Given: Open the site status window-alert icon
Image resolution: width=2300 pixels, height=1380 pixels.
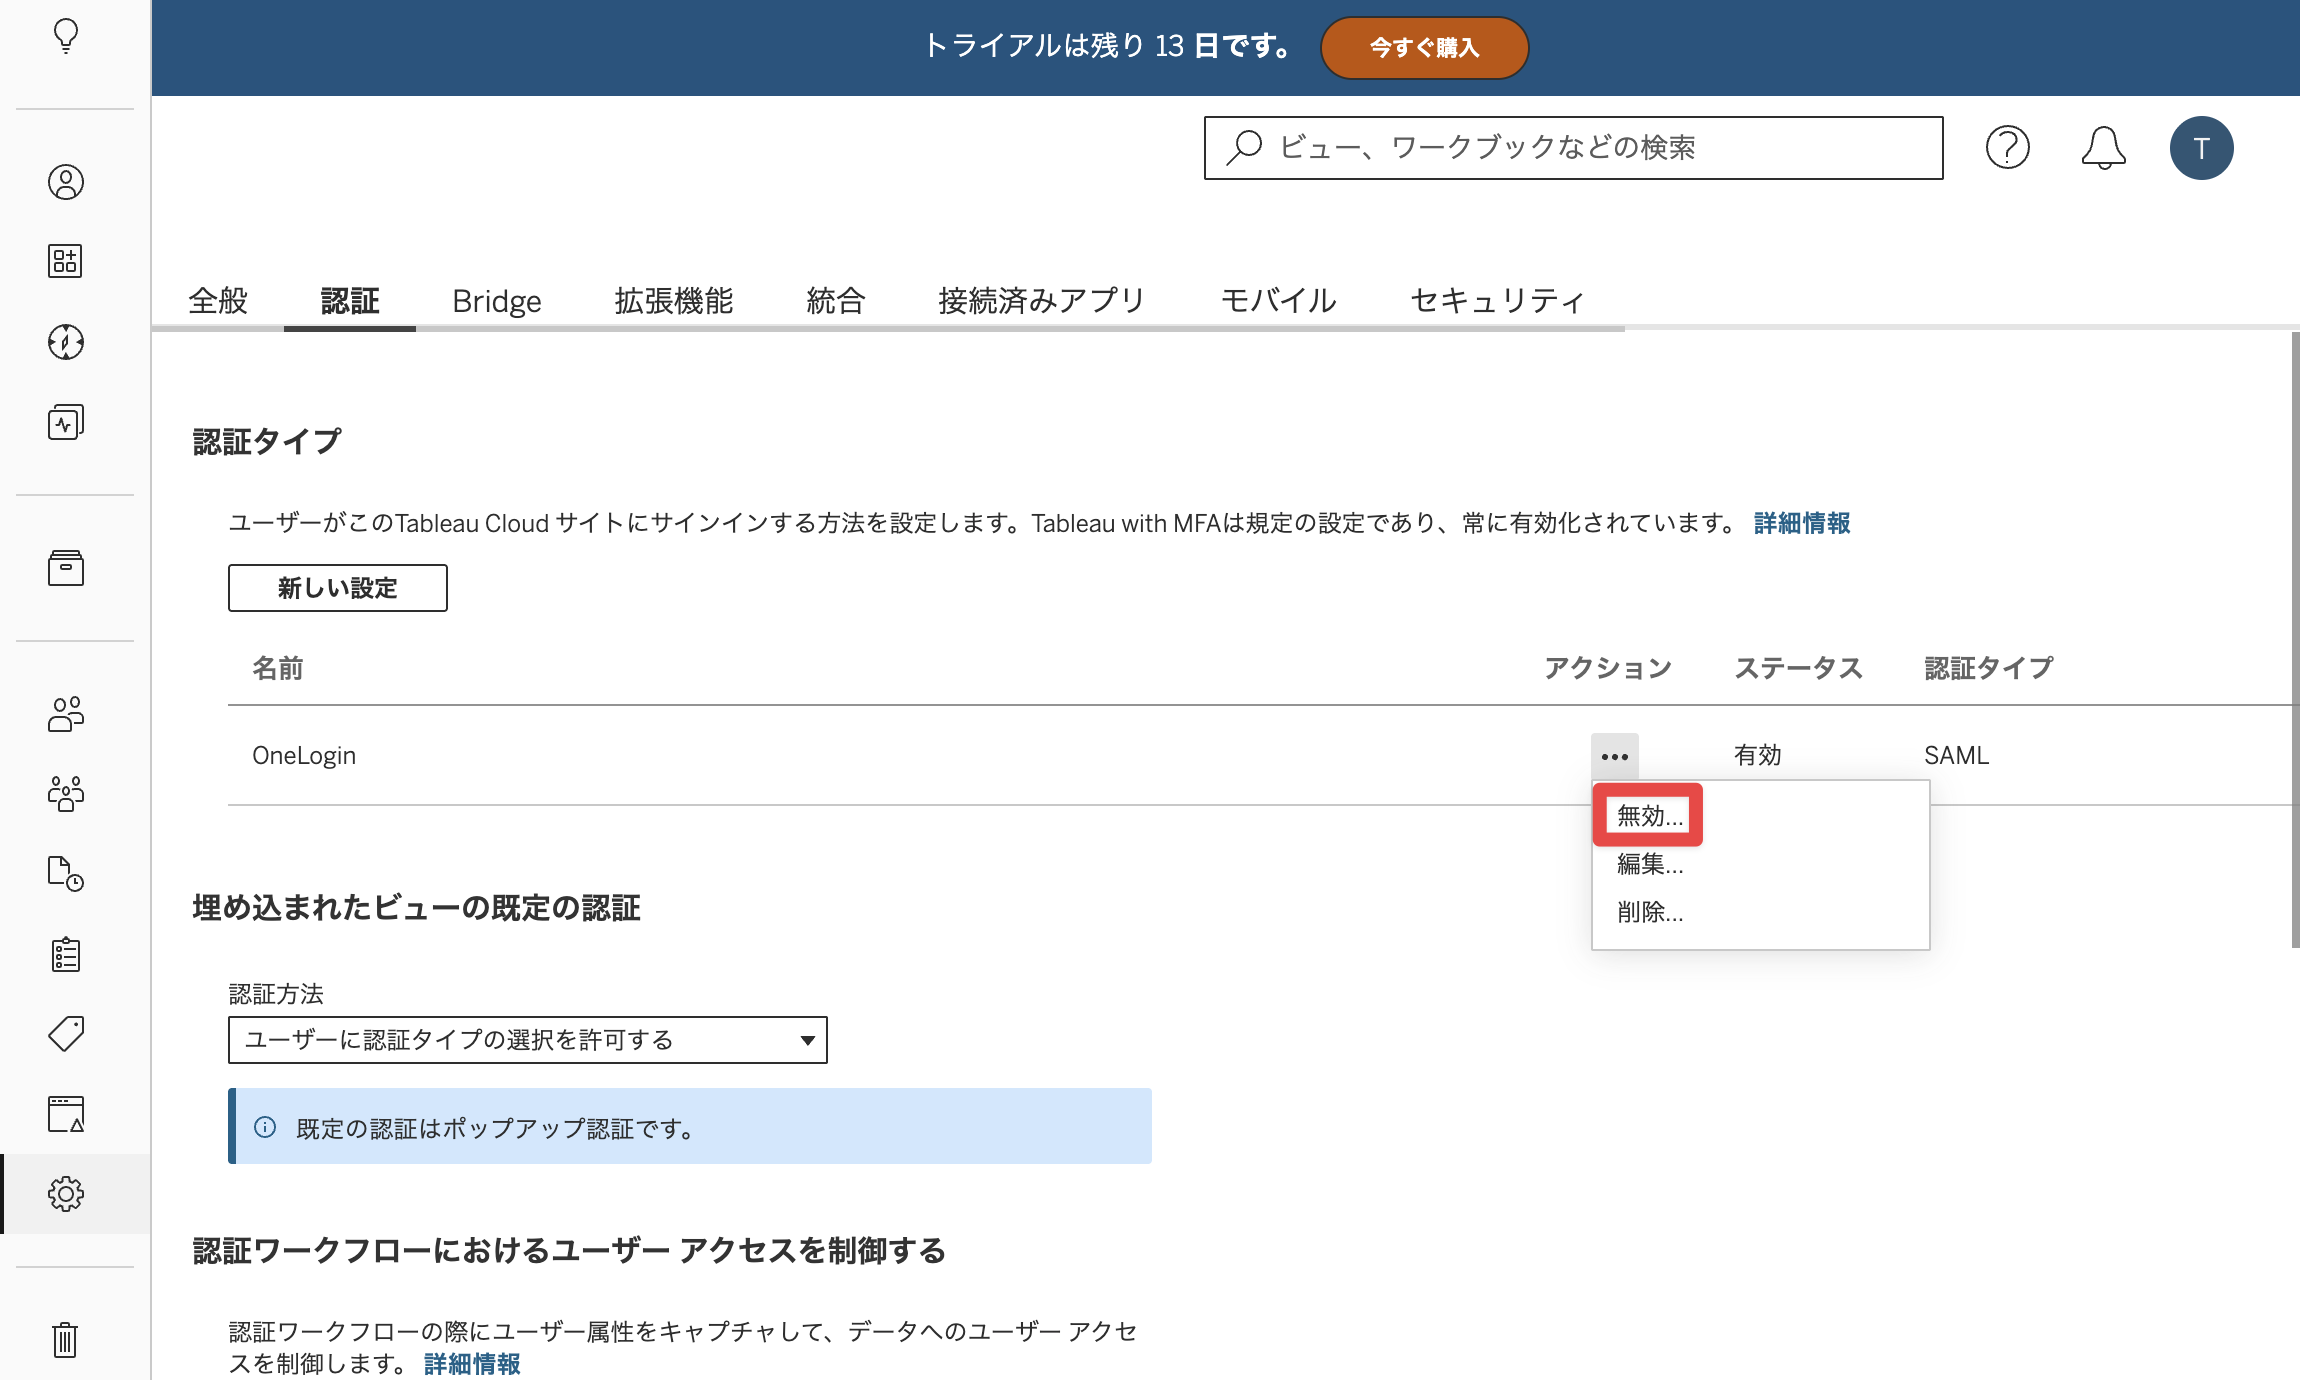Looking at the screenshot, I should (66, 1114).
